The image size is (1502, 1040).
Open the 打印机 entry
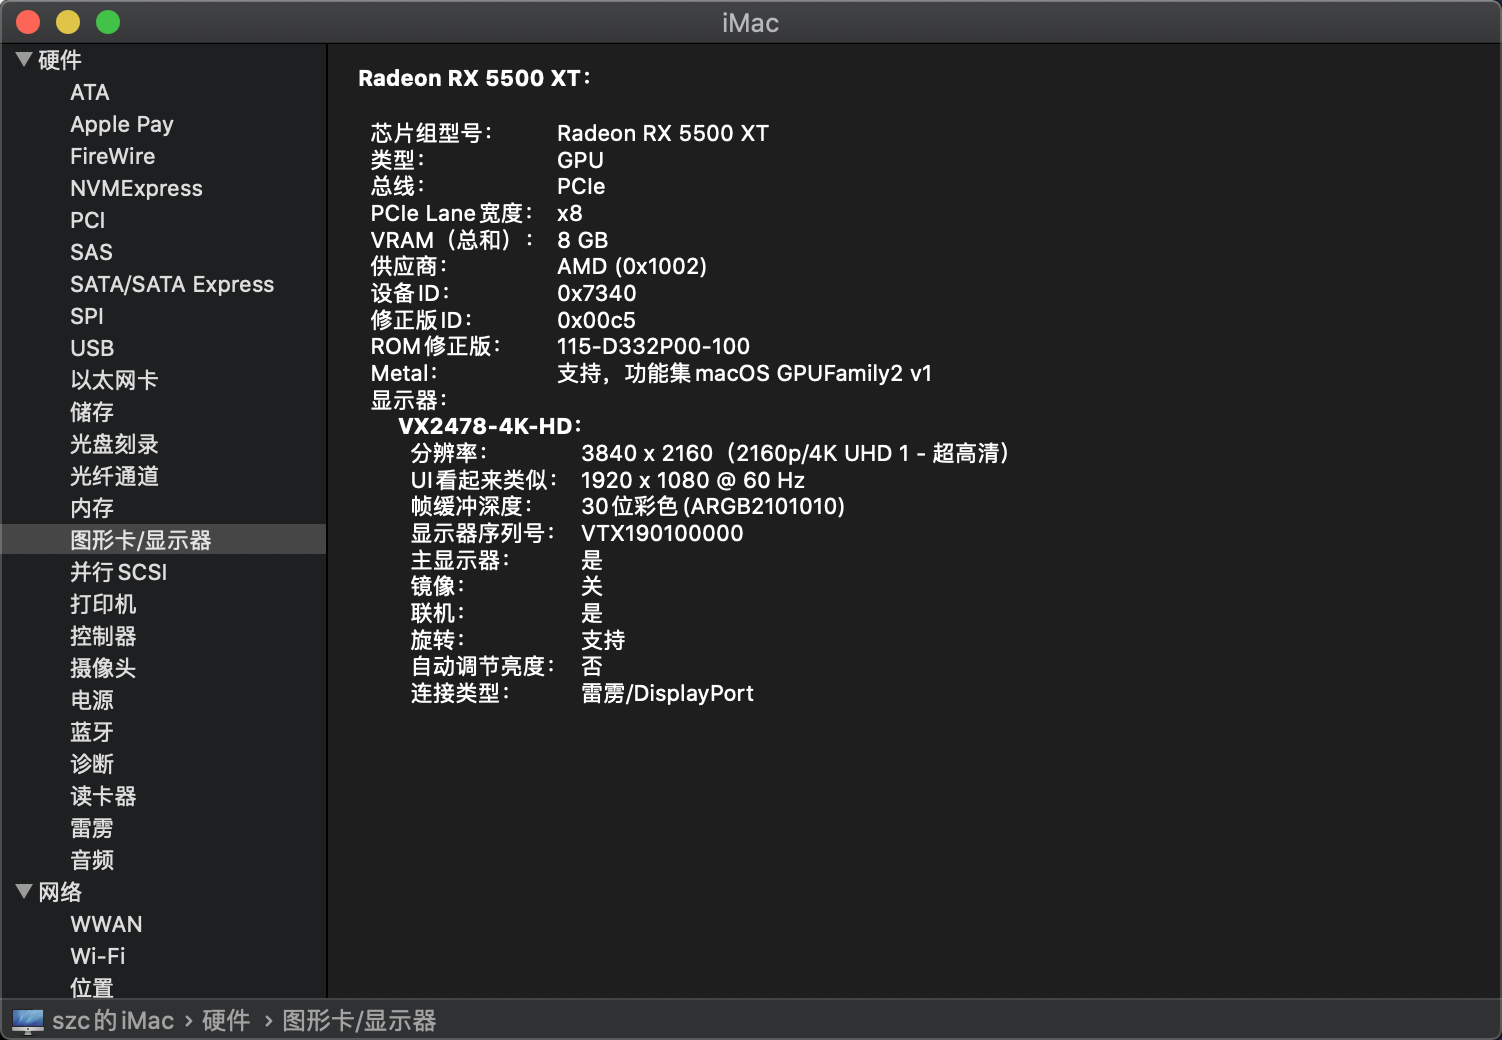click(103, 604)
